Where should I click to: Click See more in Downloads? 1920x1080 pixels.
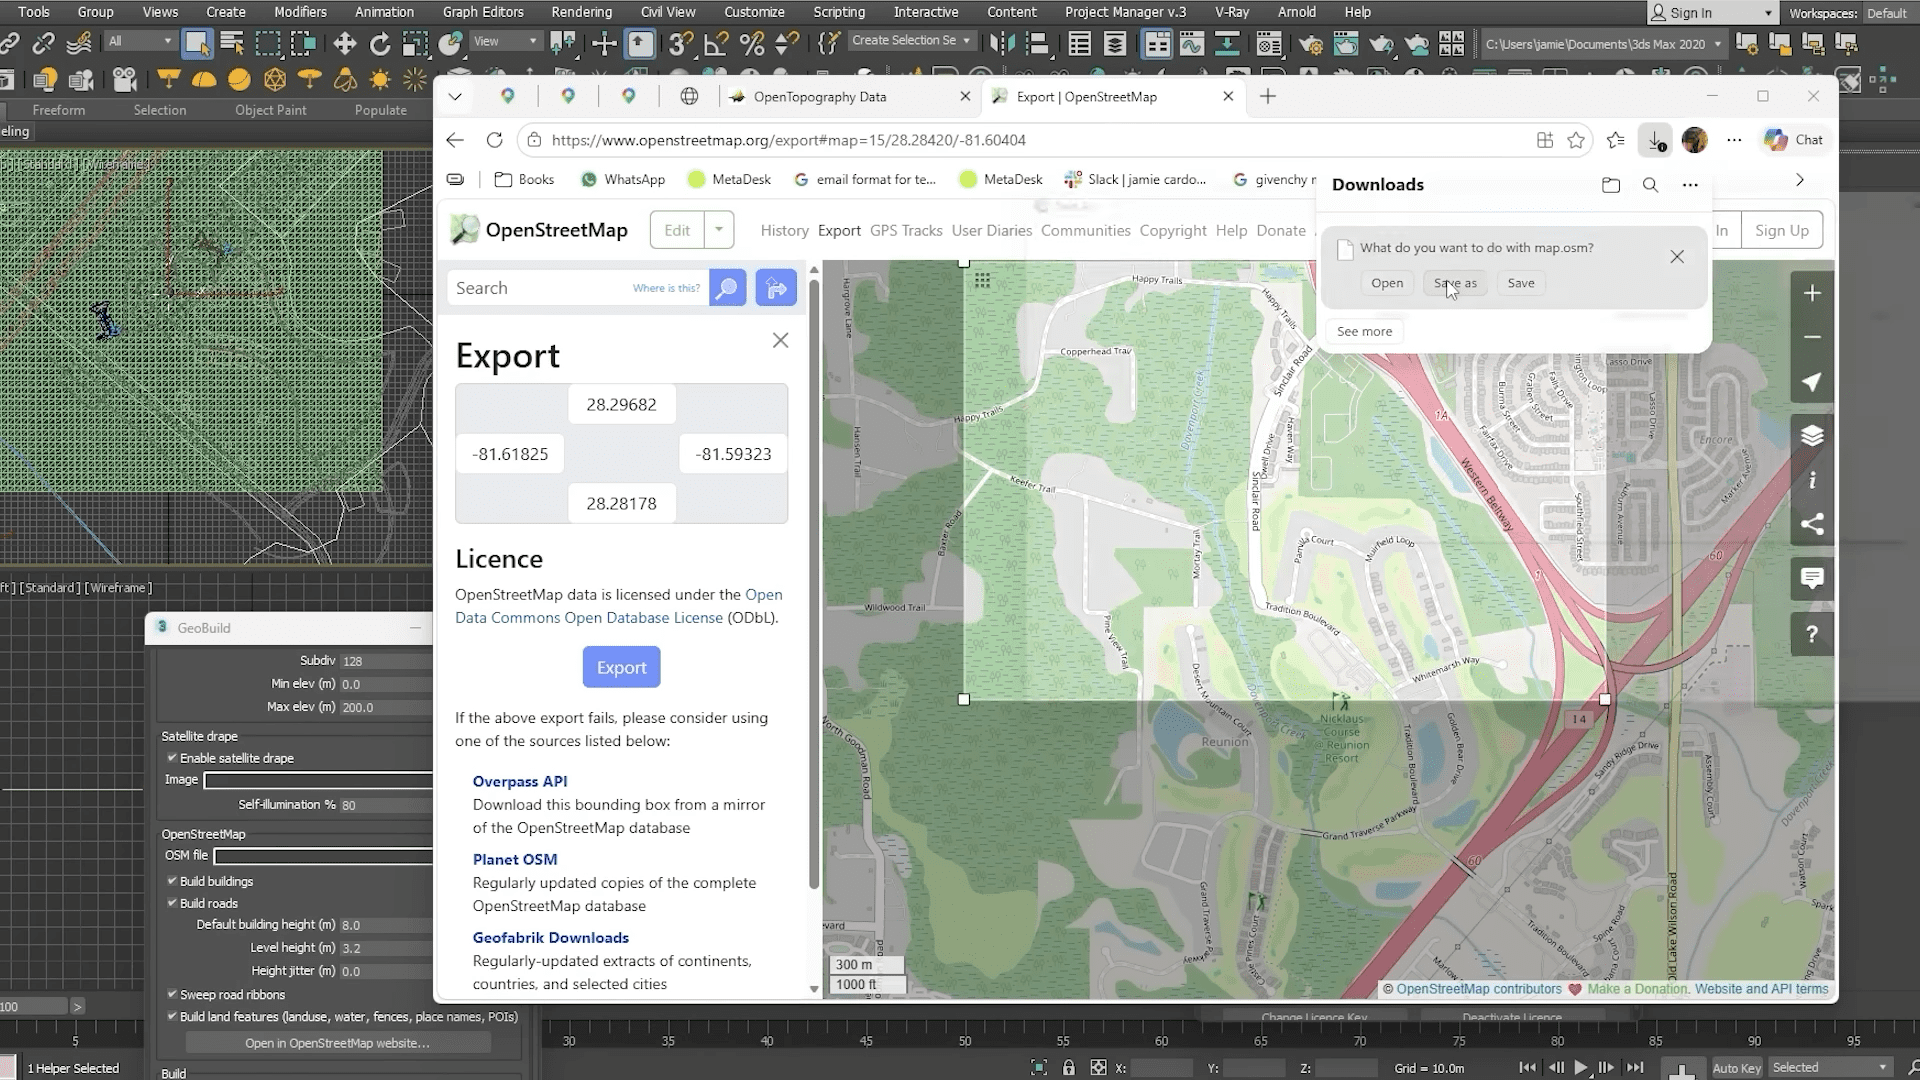(1364, 331)
